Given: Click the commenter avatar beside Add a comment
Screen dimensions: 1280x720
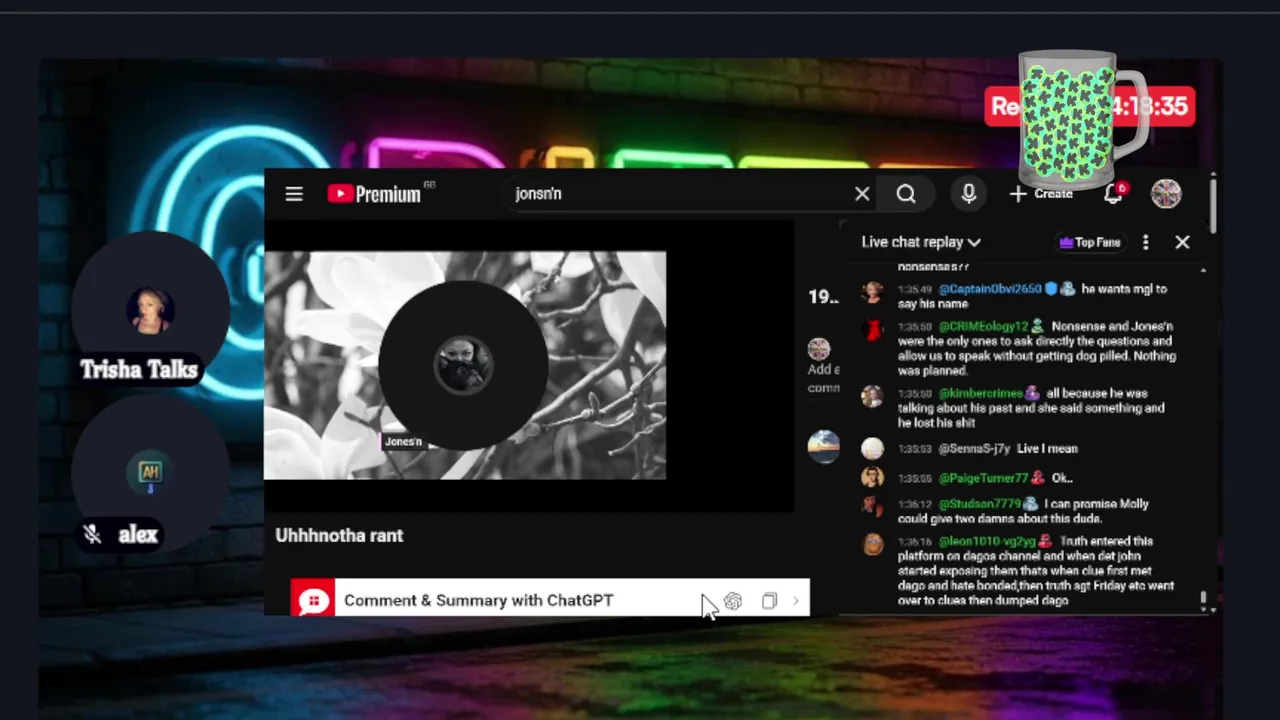Looking at the screenshot, I should click(819, 349).
